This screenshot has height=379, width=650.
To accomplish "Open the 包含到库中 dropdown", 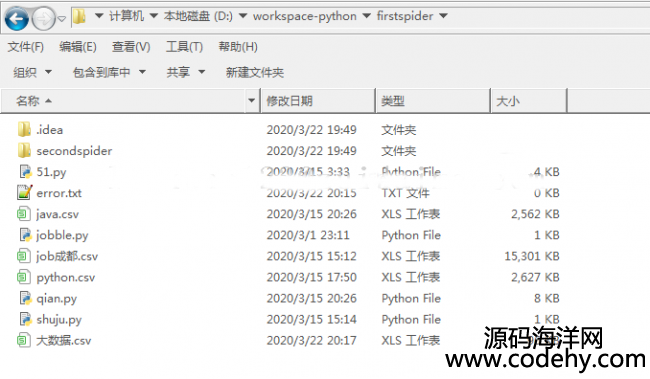I will coord(109,73).
